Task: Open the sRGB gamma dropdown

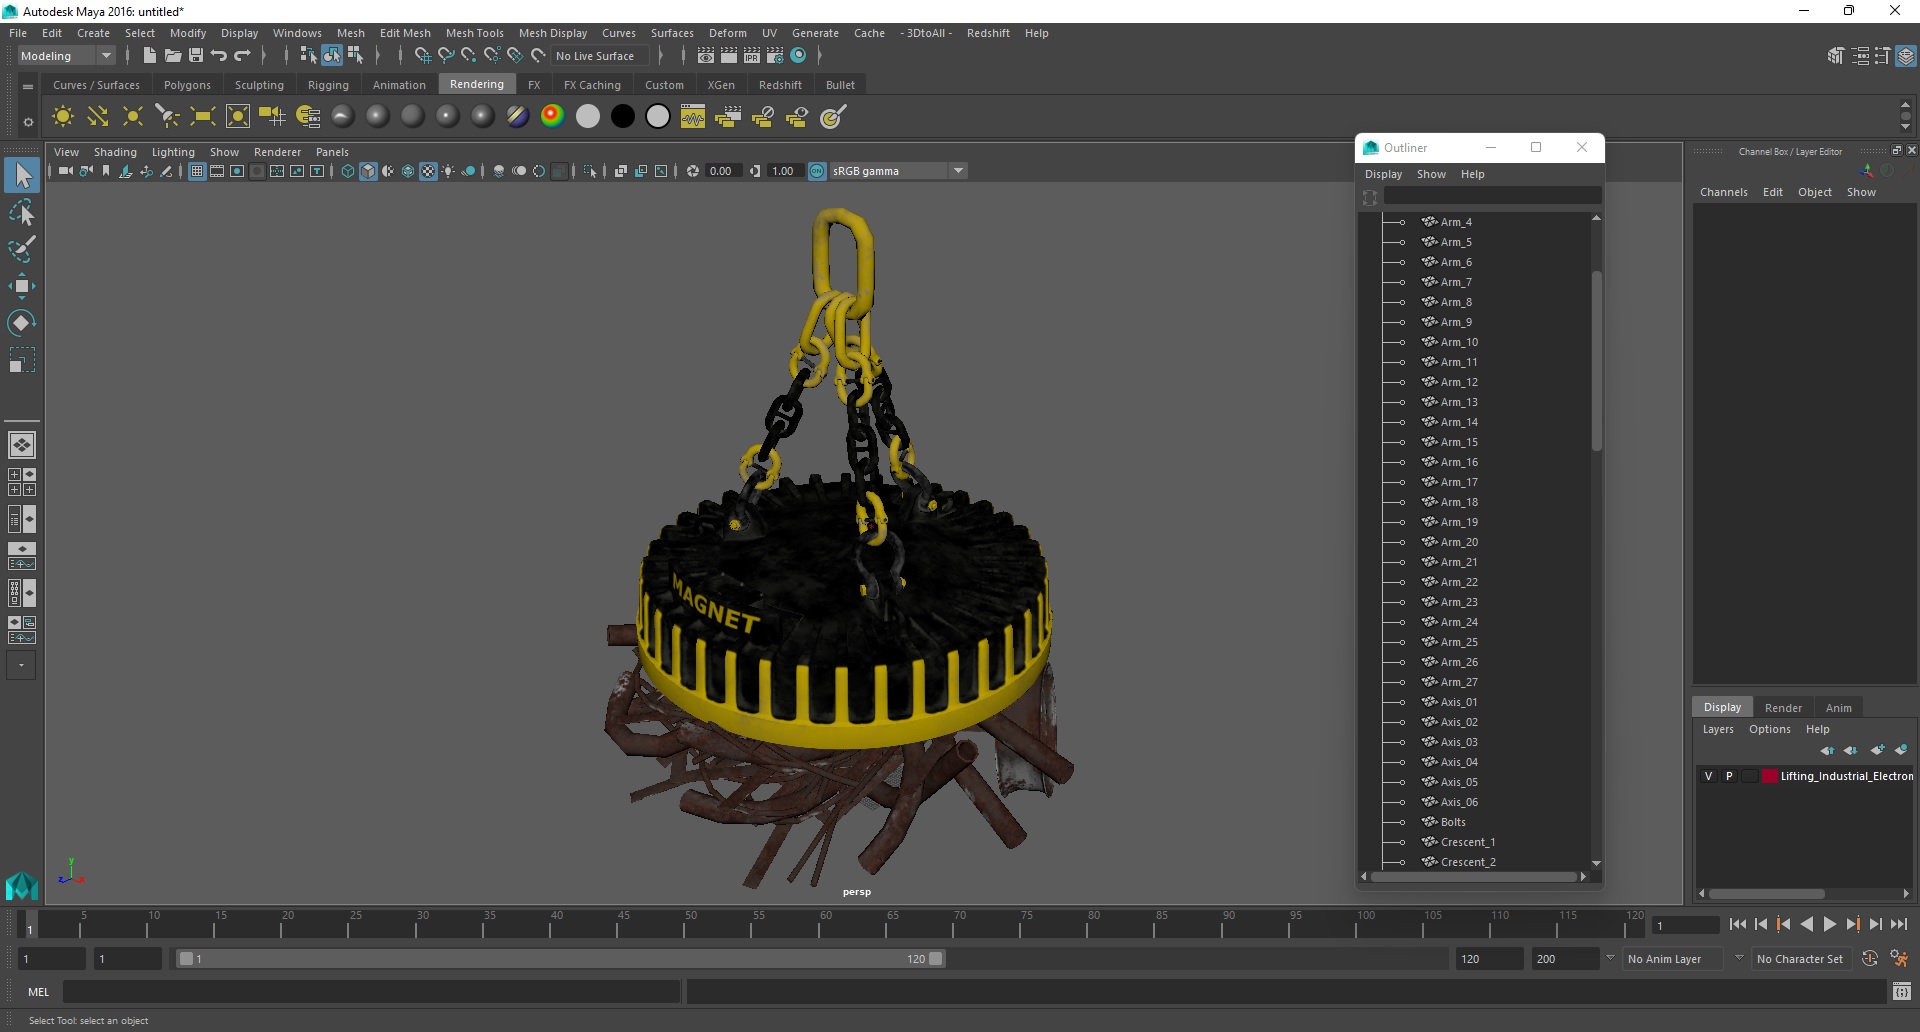Action: tap(898, 171)
